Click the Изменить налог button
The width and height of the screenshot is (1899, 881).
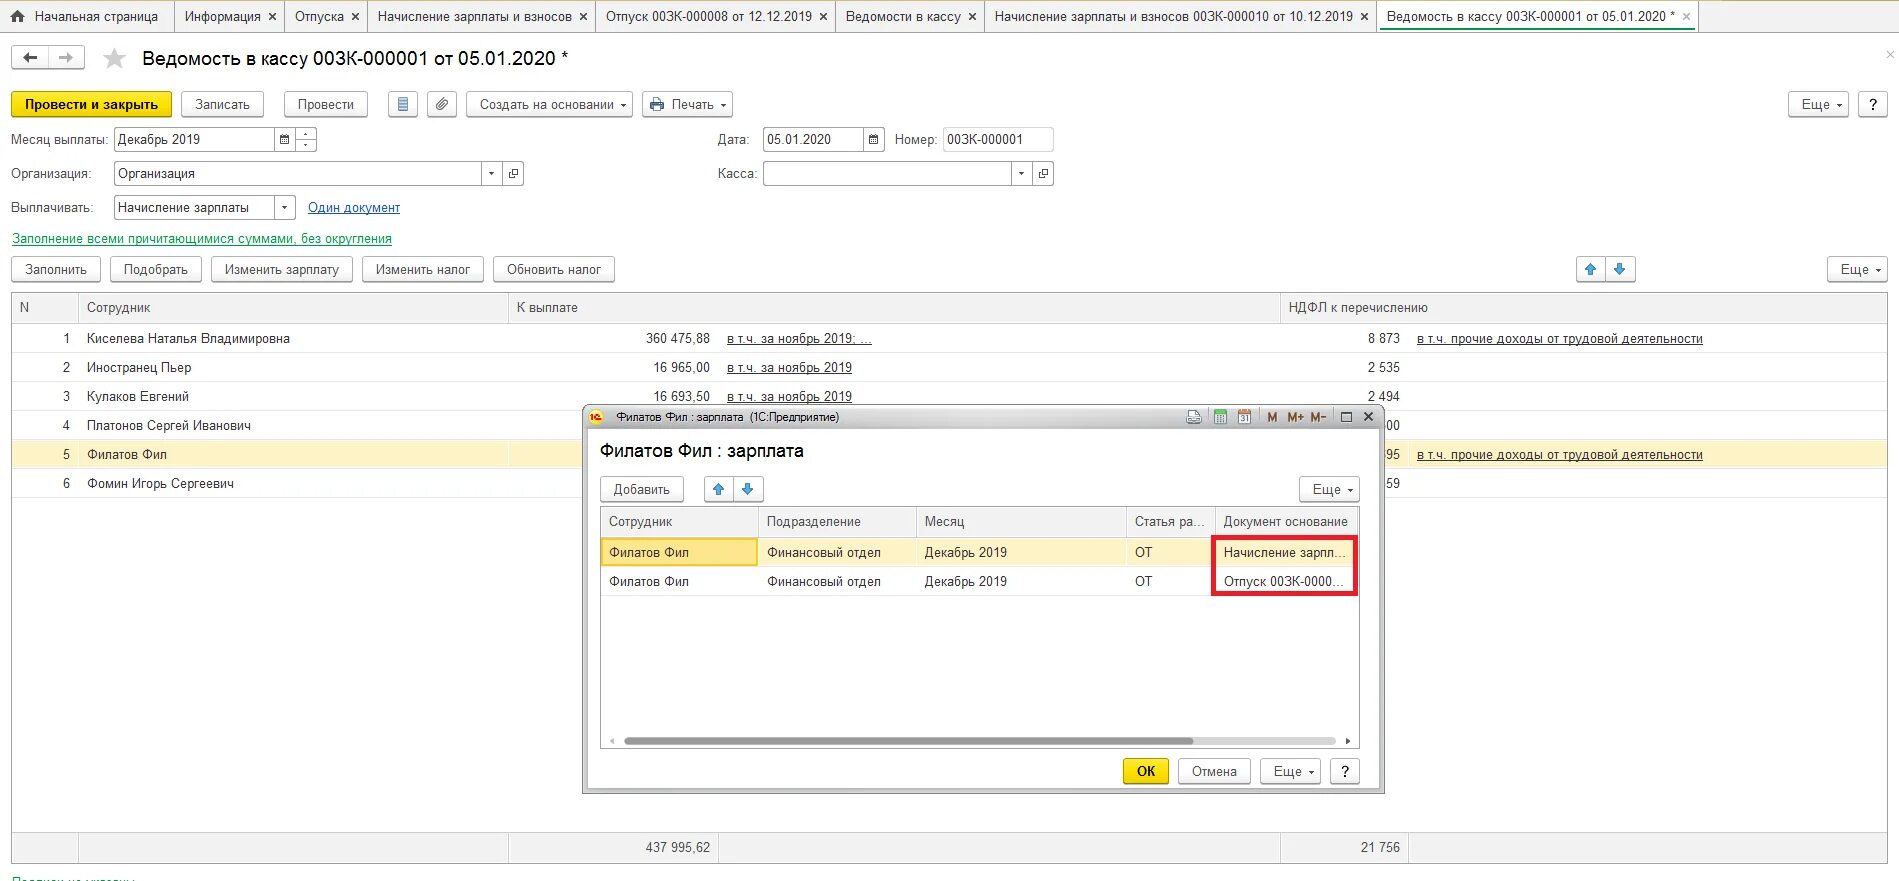pos(423,269)
